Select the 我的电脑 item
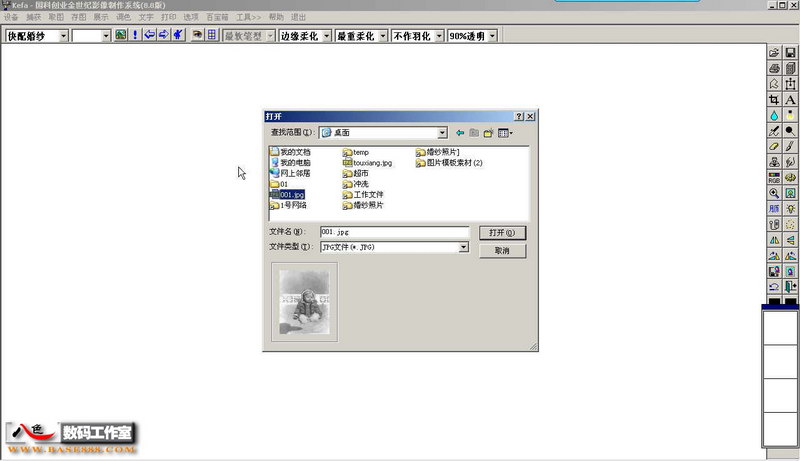 (x=290, y=163)
